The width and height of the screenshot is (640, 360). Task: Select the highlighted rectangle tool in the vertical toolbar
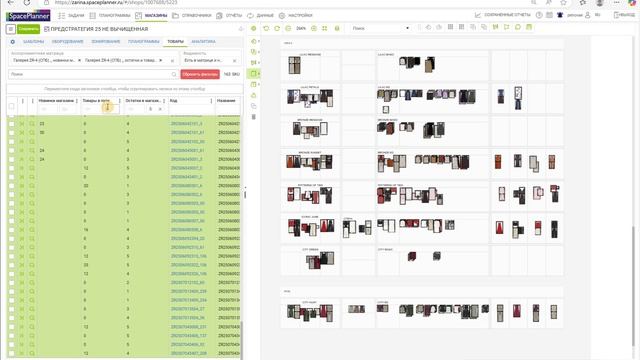pos(253,73)
